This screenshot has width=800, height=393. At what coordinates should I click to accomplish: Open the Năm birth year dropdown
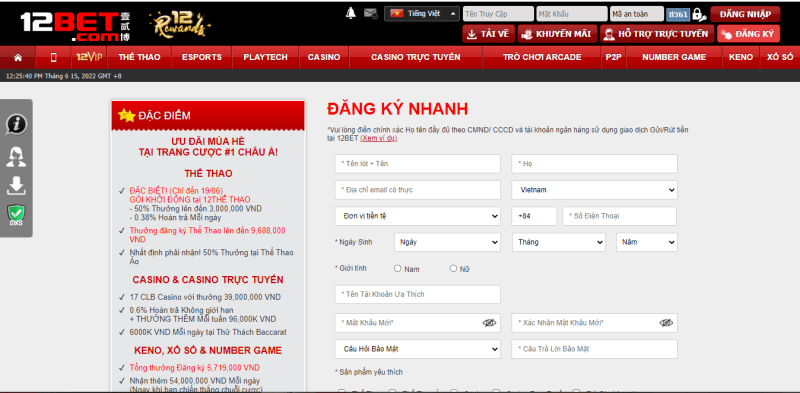pyautogui.click(x=647, y=242)
